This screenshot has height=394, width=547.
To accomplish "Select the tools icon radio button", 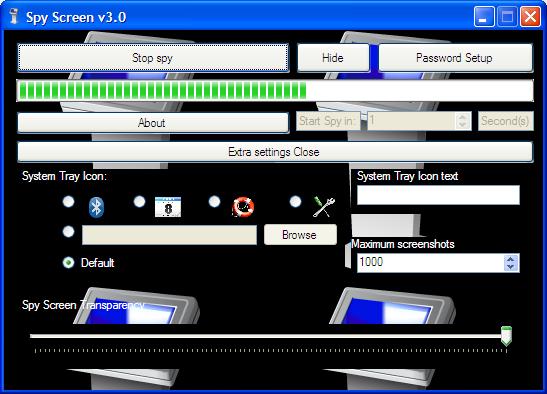I will tap(295, 201).
